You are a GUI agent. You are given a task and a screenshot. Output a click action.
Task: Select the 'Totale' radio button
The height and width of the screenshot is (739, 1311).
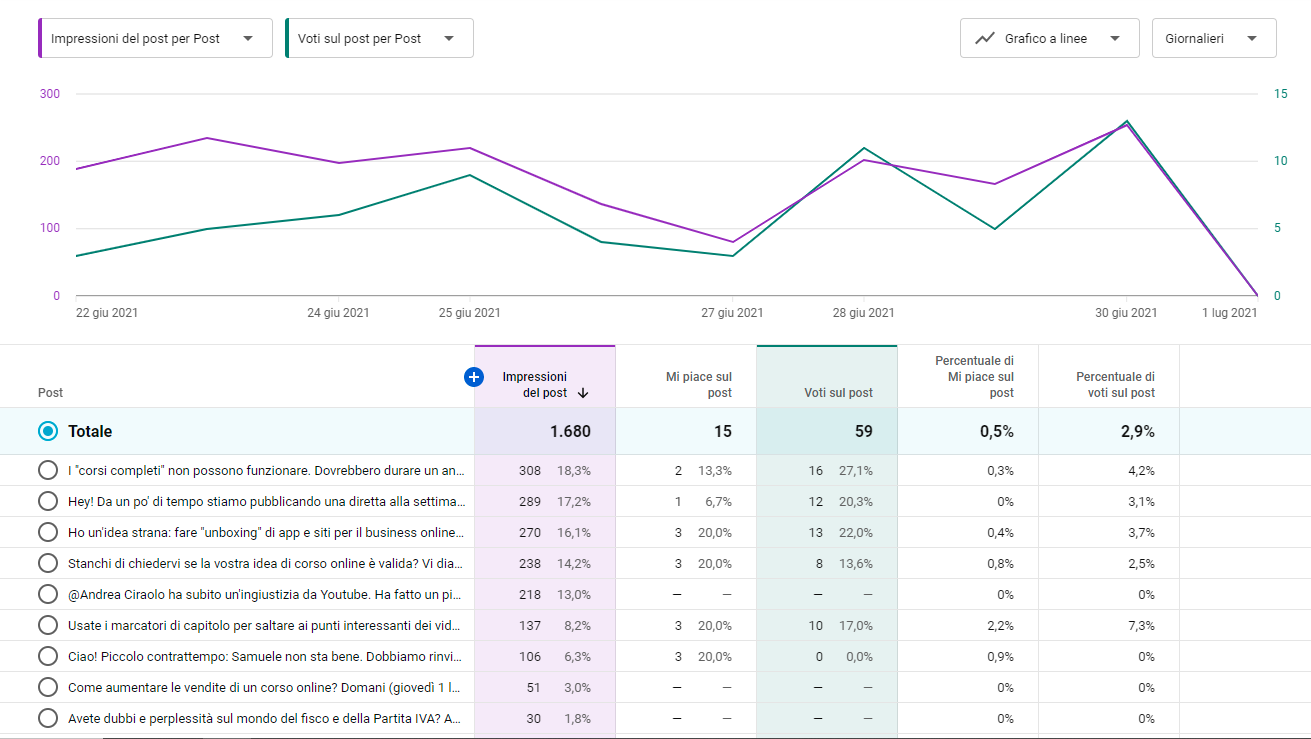pos(47,431)
